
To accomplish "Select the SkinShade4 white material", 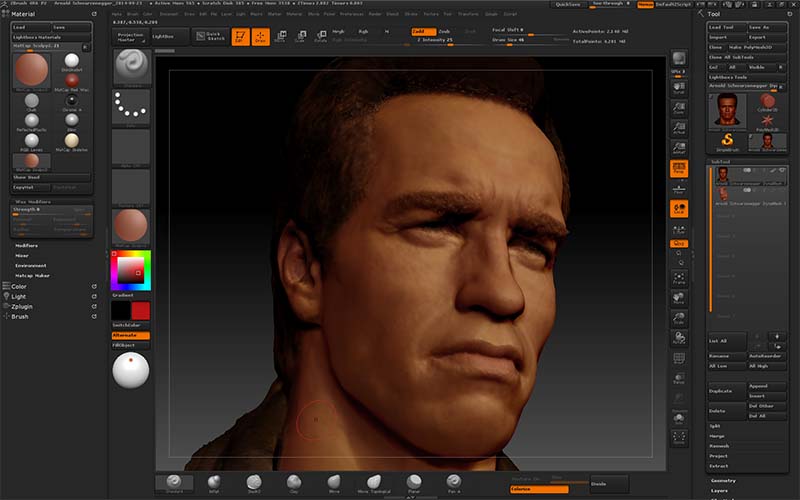I will coord(72,62).
